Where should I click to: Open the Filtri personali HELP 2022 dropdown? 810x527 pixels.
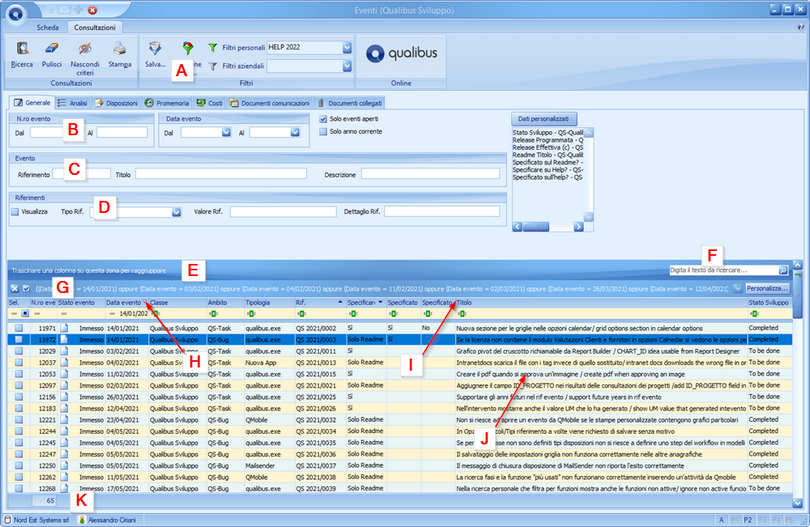pyautogui.click(x=347, y=48)
